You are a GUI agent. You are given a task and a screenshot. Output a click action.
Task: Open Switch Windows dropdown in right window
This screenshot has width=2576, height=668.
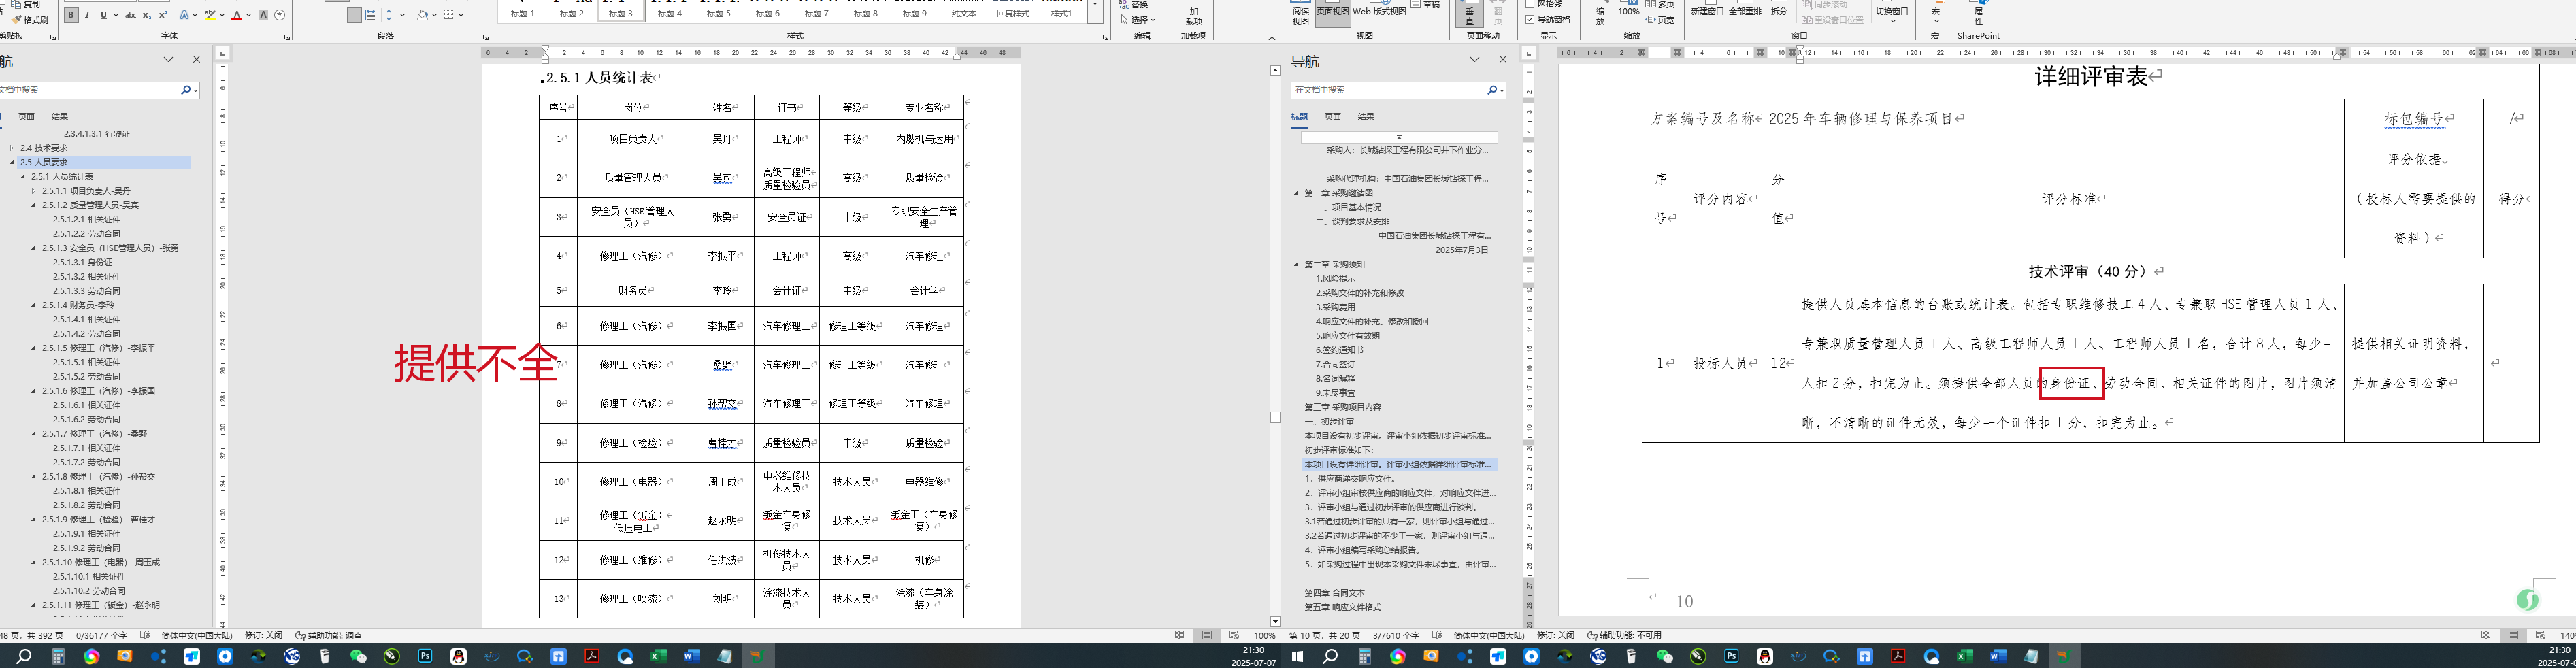pos(1892,14)
